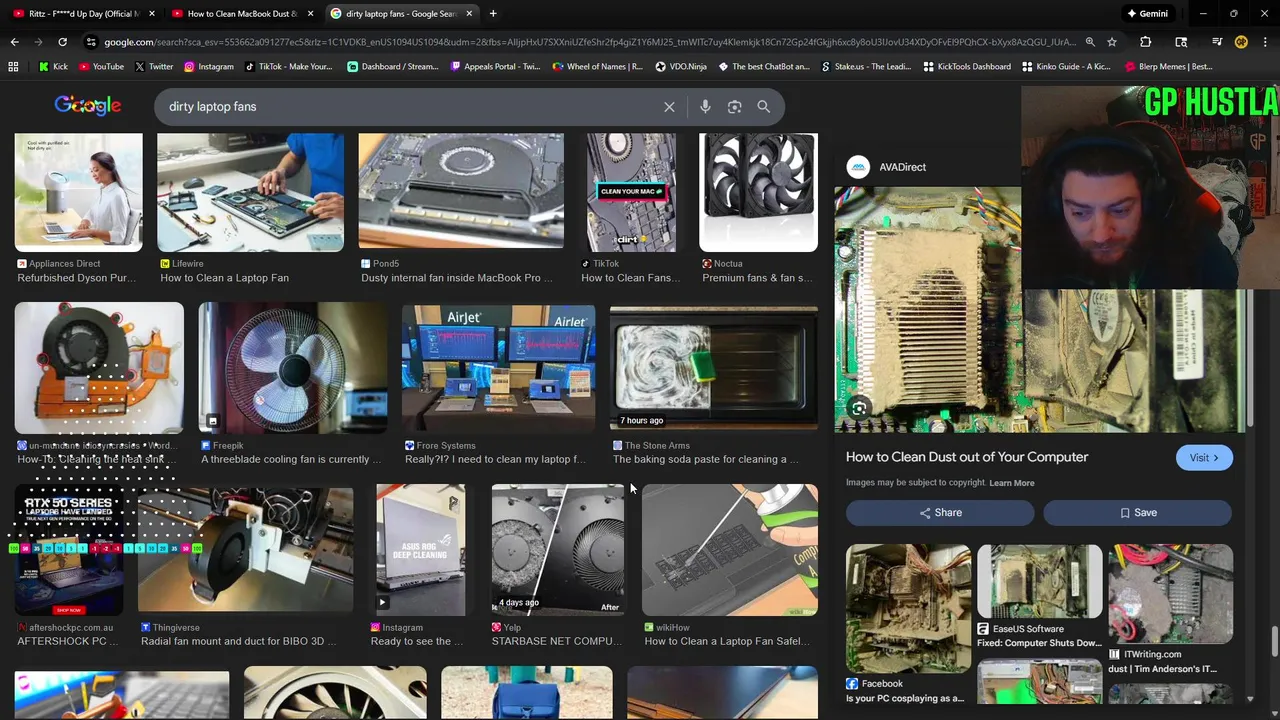Viewport: 1280px width, 720px height.
Task: Open the Noctua premium fans image
Action: (758, 192)
